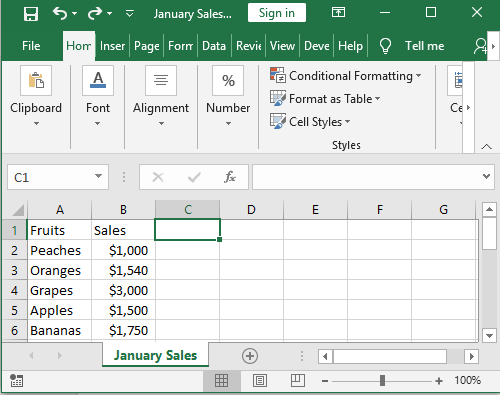Open the Data ribbon tab
Image resolution: width=500 pixels, height=395 pixels.
pyautogui.click(x=214, y=46)
